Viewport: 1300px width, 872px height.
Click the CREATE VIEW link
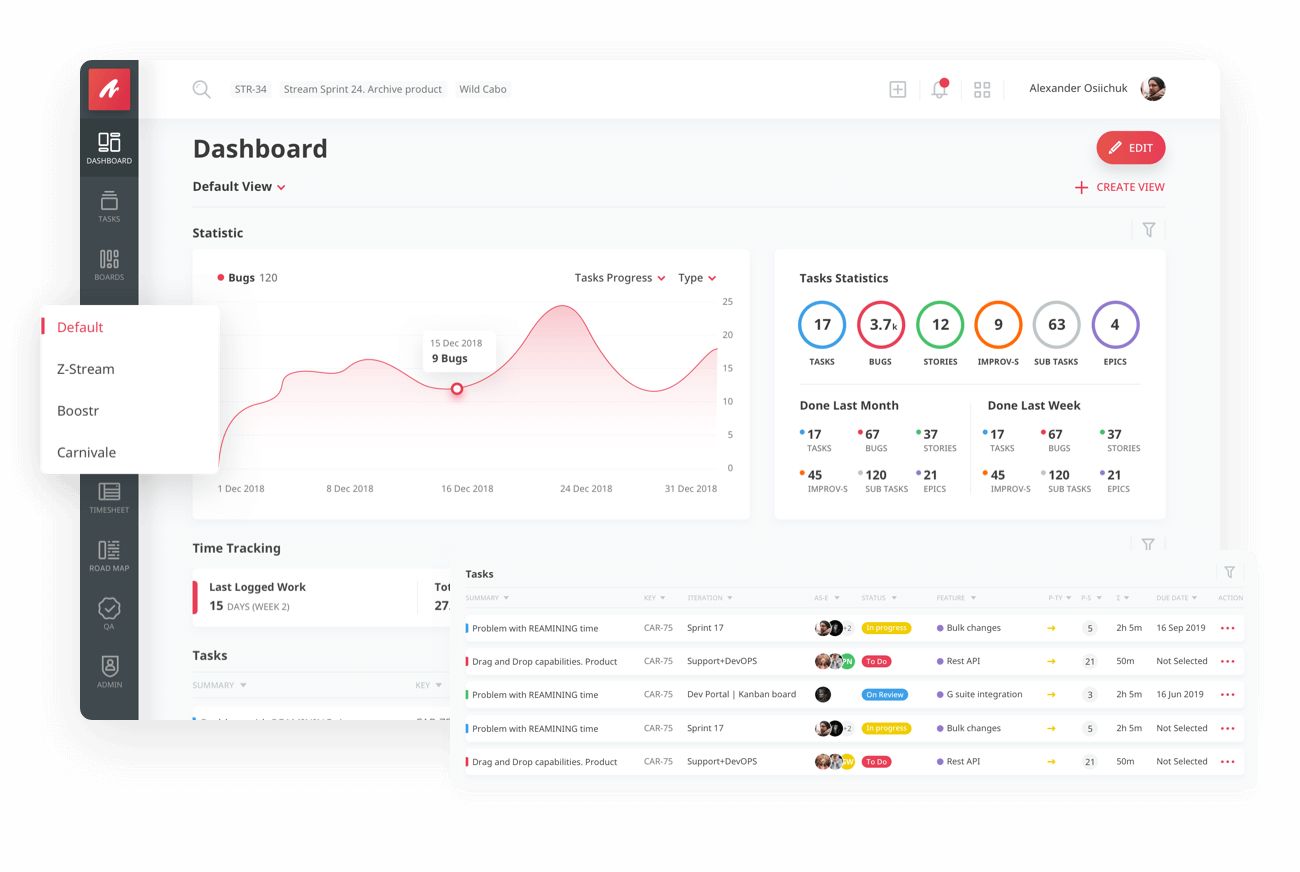click(1119, 187)
